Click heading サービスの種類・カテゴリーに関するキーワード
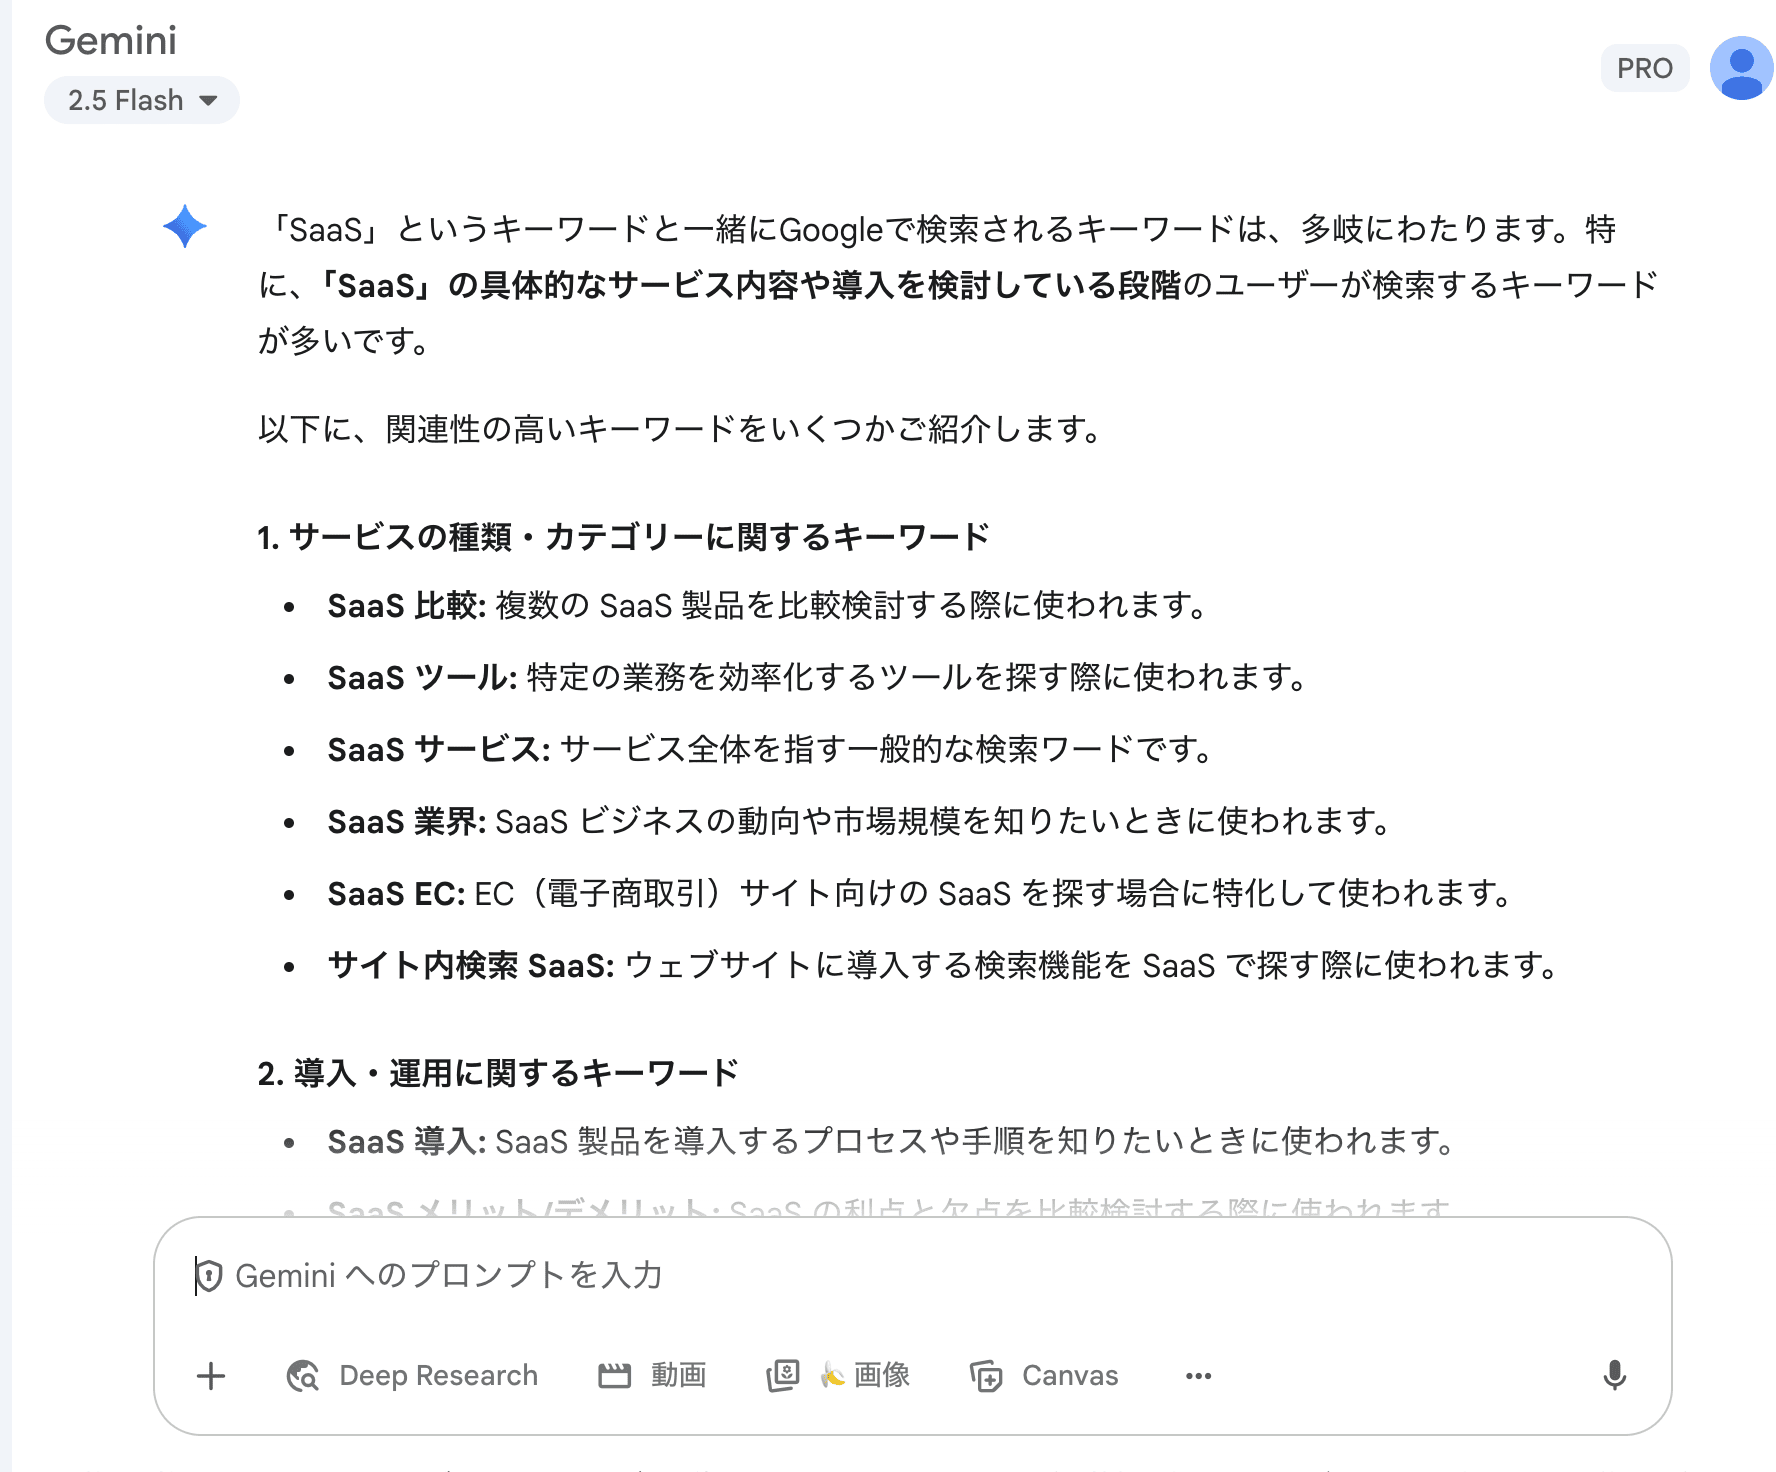The height and width of the screenshot is (1472, 1776). tap(623, 537)
